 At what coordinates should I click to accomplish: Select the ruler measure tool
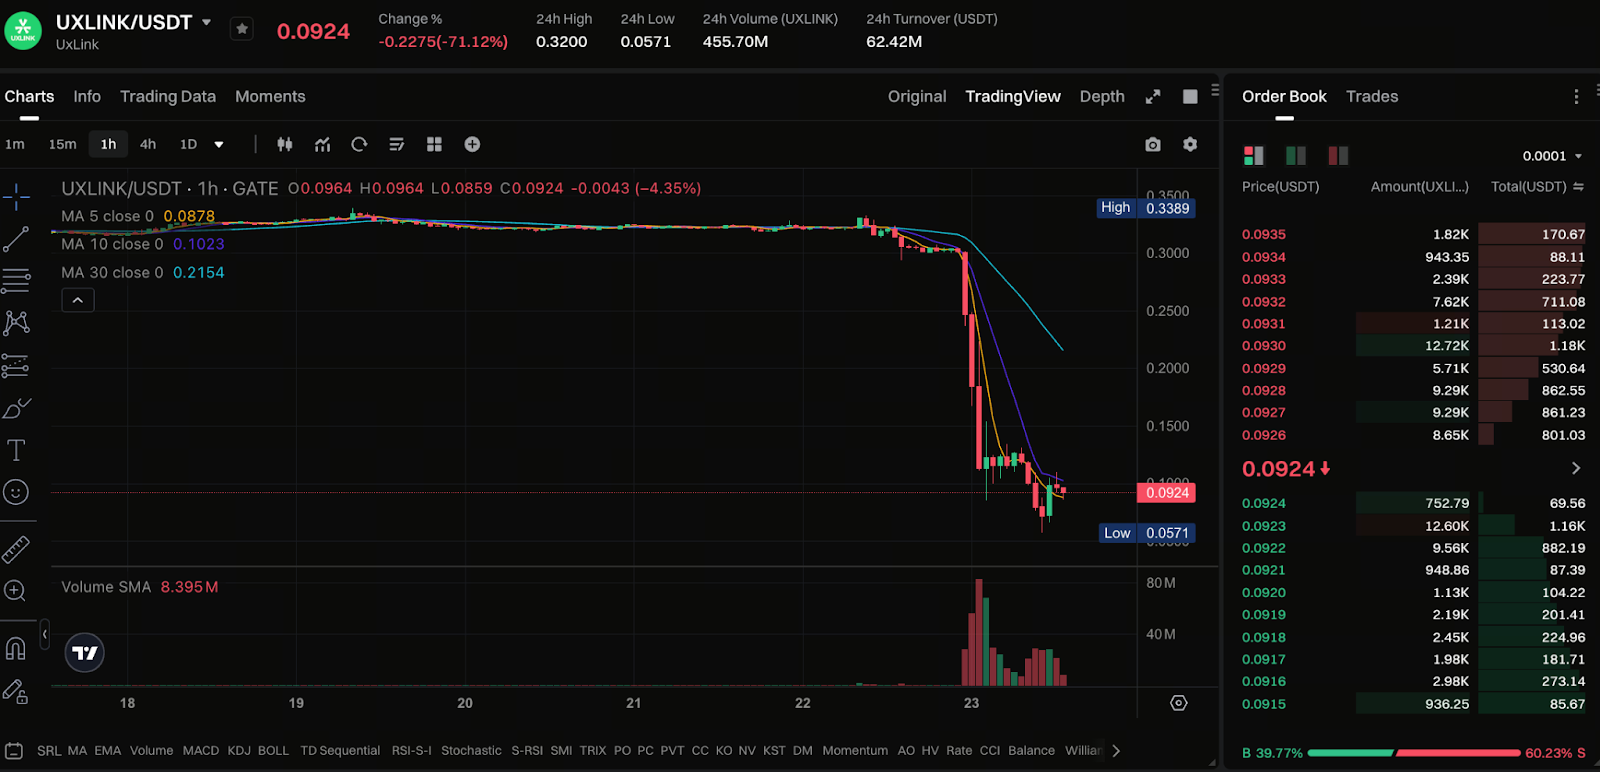[16, 549]
